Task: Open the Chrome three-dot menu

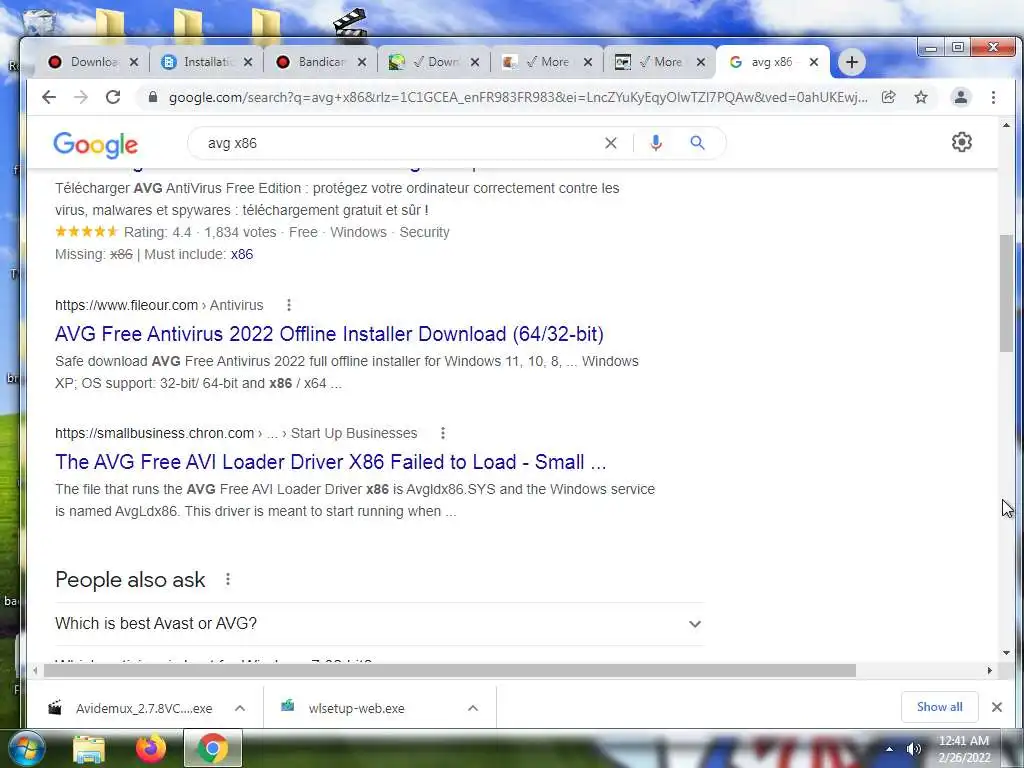Action: 993,97
